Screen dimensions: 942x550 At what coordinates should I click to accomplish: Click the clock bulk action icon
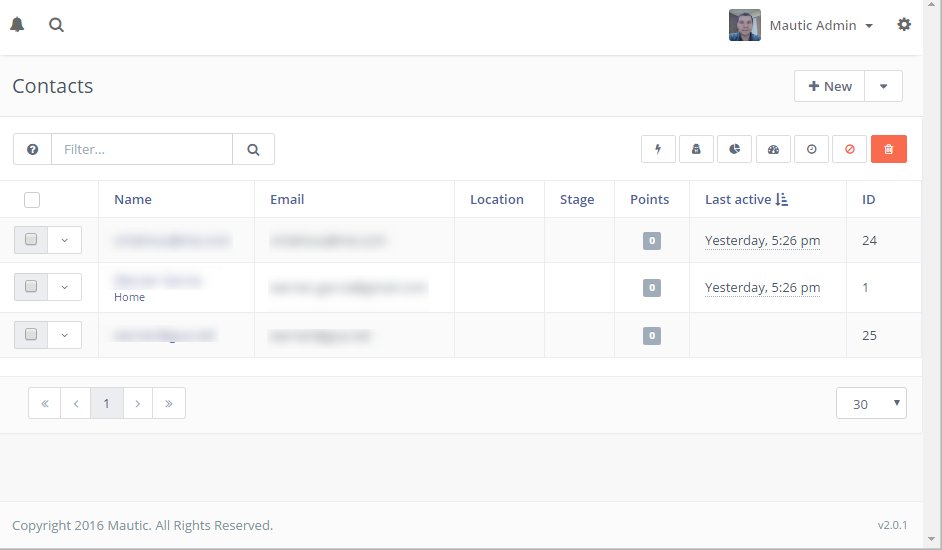811,149
